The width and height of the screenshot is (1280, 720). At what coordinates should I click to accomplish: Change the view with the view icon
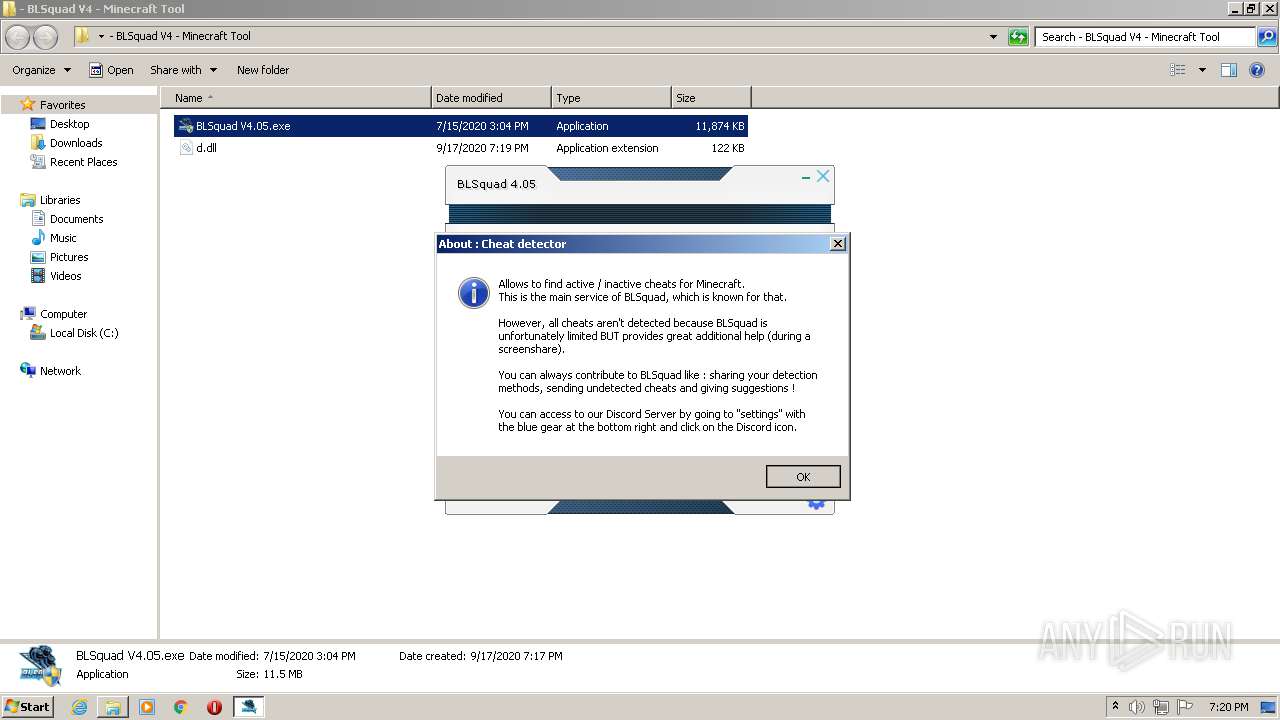(x=1178, y=70)
